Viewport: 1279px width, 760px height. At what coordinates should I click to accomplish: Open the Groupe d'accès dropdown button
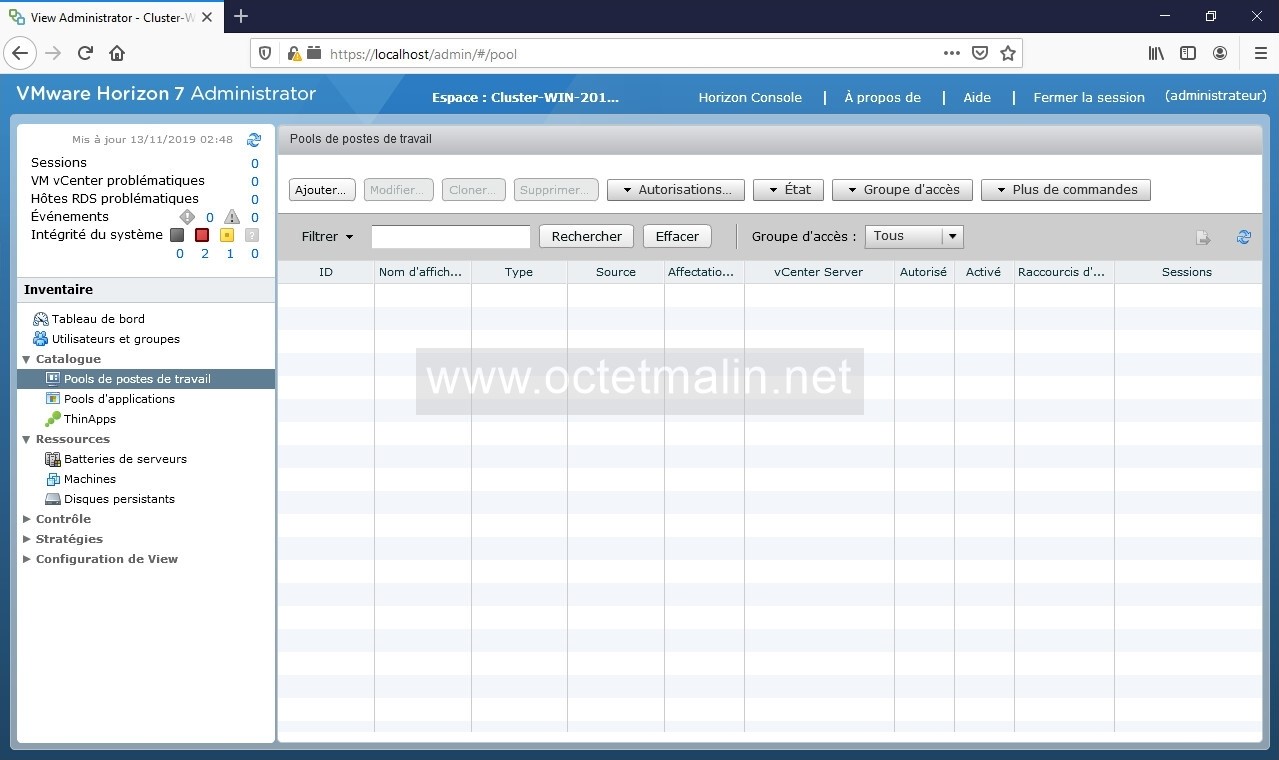click(x=902, y=190)
